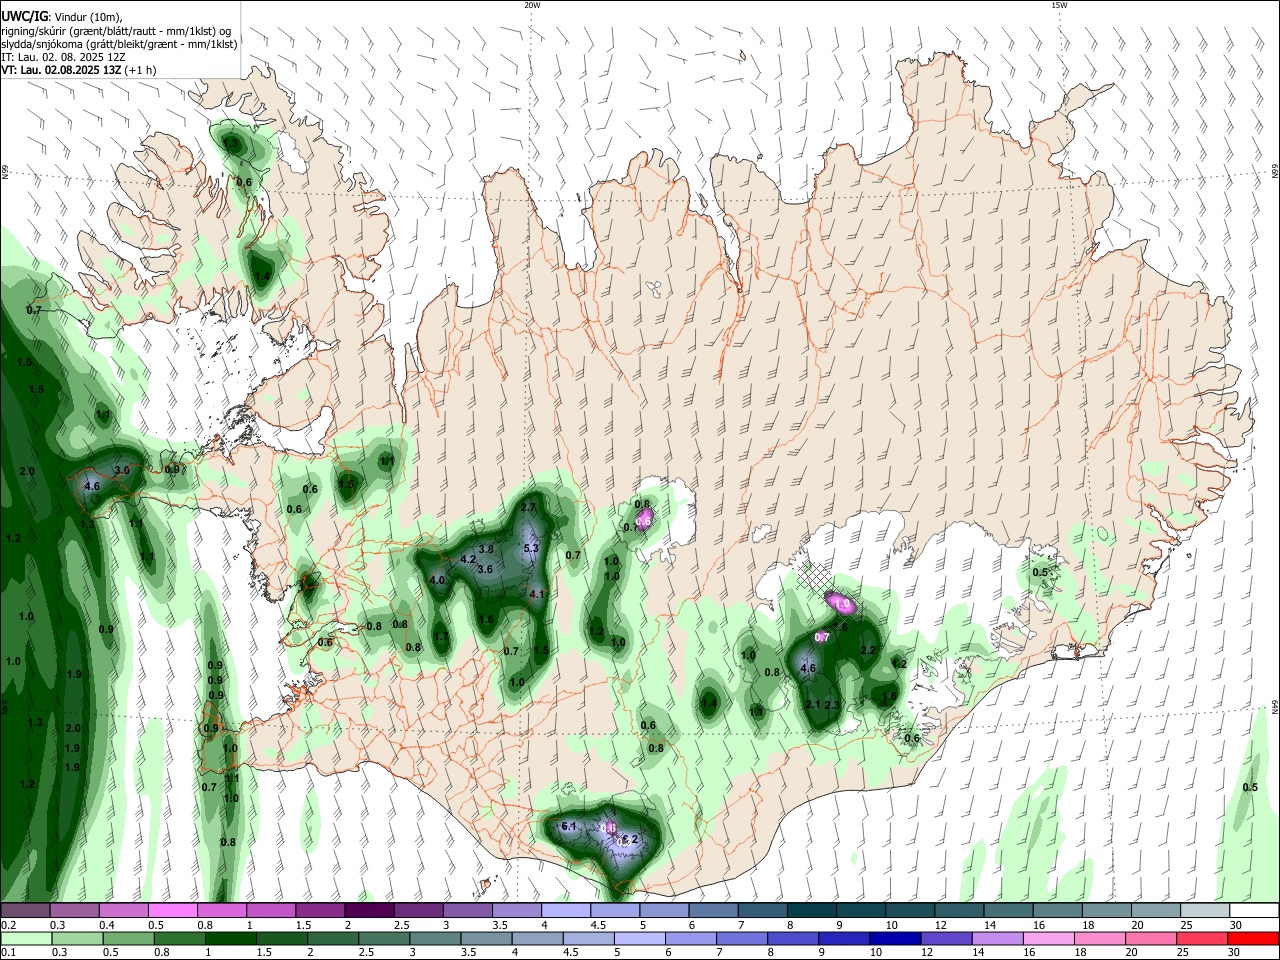
Task: Click the '5.3' precipitation value on the map
Action: click(x=531, y=548)
